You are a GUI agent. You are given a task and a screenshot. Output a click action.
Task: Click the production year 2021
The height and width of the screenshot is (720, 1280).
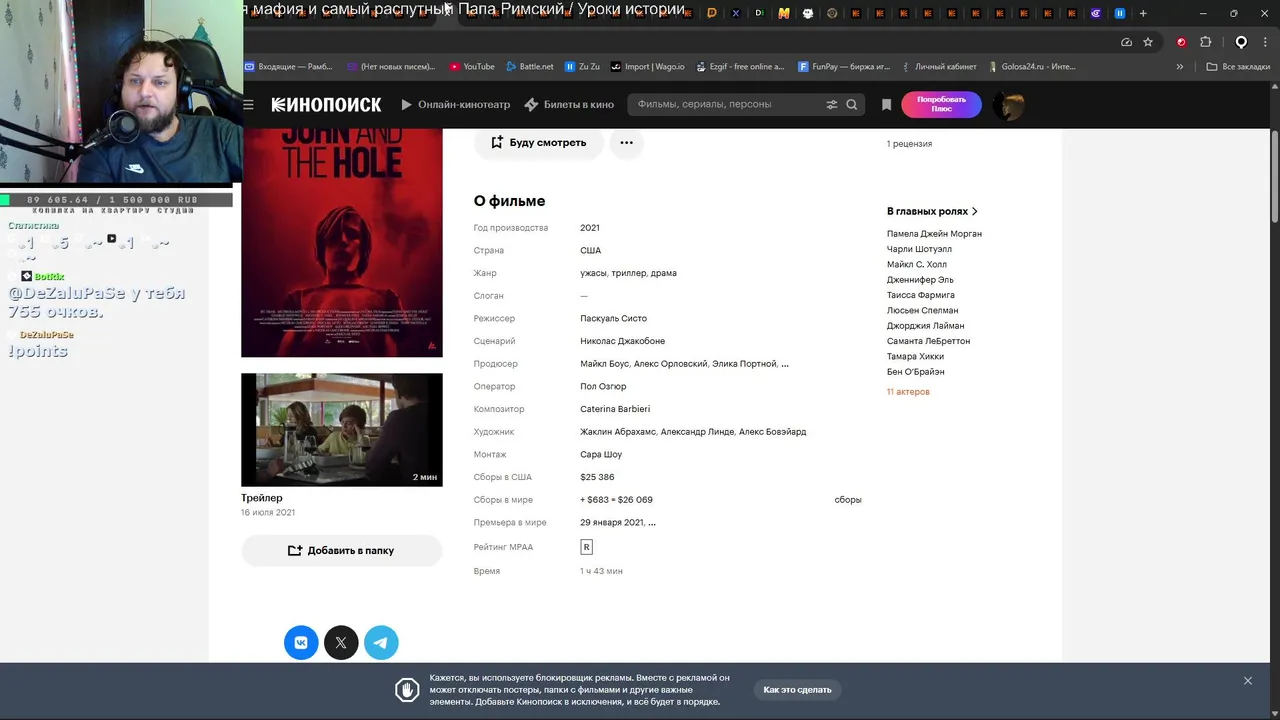(x=590, y=228)
